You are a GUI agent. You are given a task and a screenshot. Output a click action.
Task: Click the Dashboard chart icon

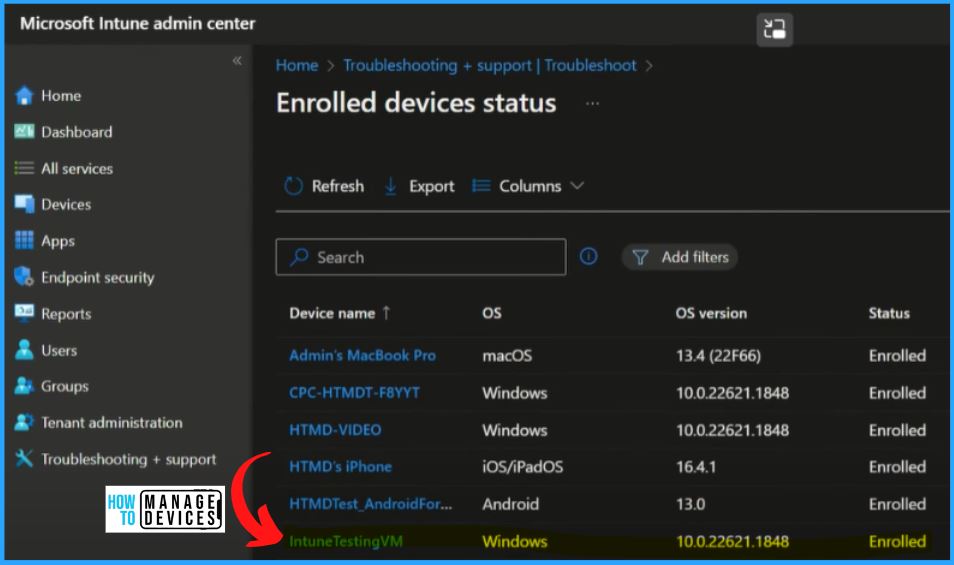click(24, 131)
